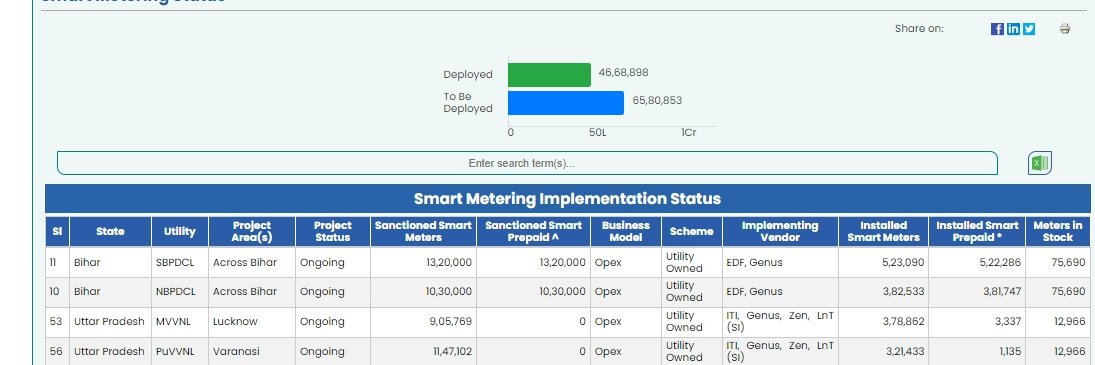Sort by Business Model column header
This screenshot has width=1095, height=365.
pyautogui.click(x=626, y=231)
